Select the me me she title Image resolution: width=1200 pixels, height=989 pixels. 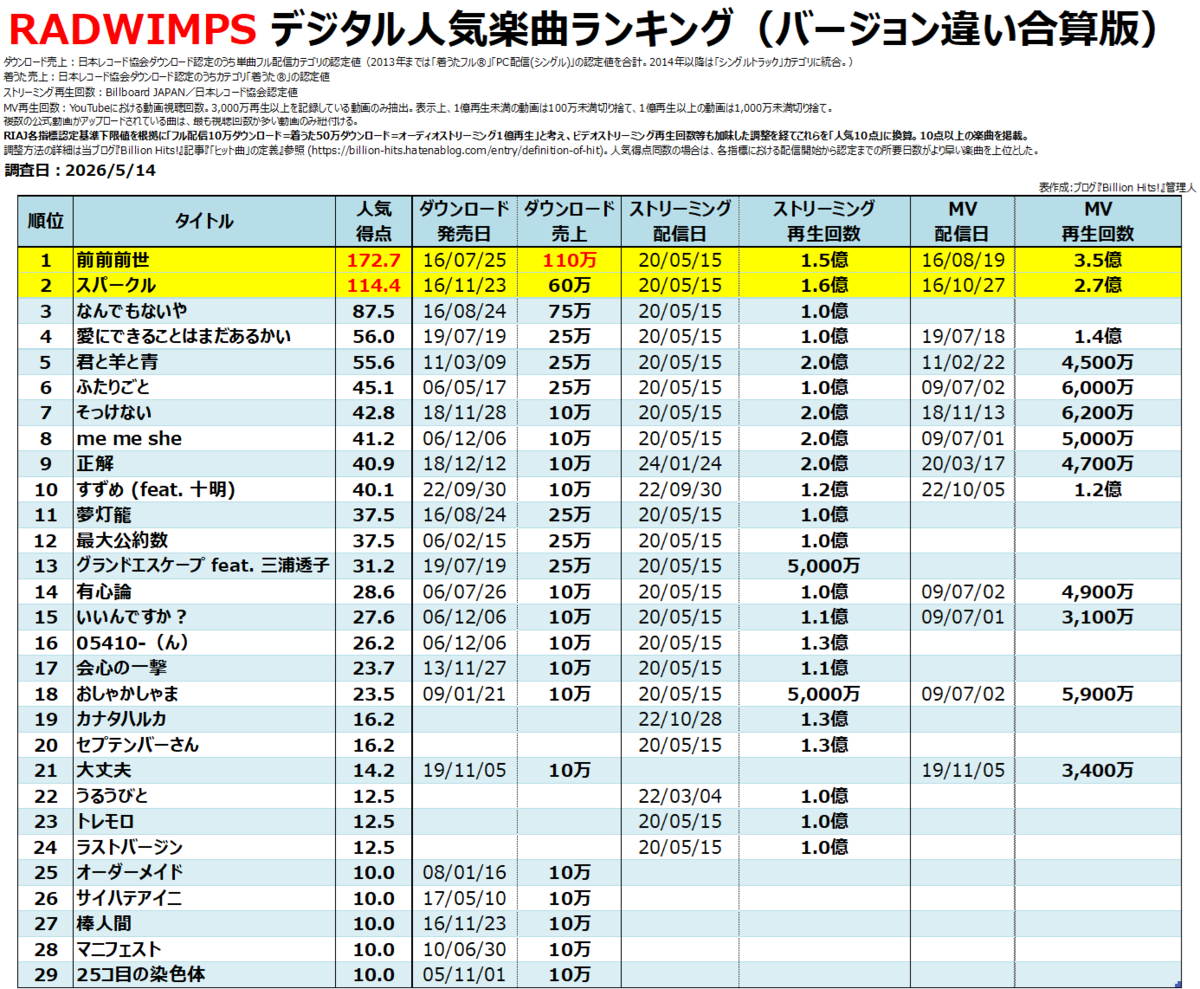(x=206, y=438)
